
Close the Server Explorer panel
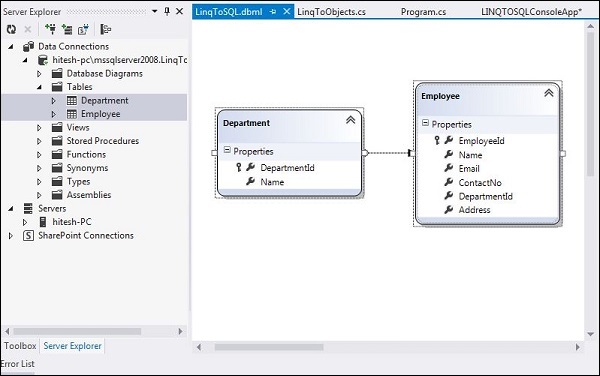pos(179,11)
